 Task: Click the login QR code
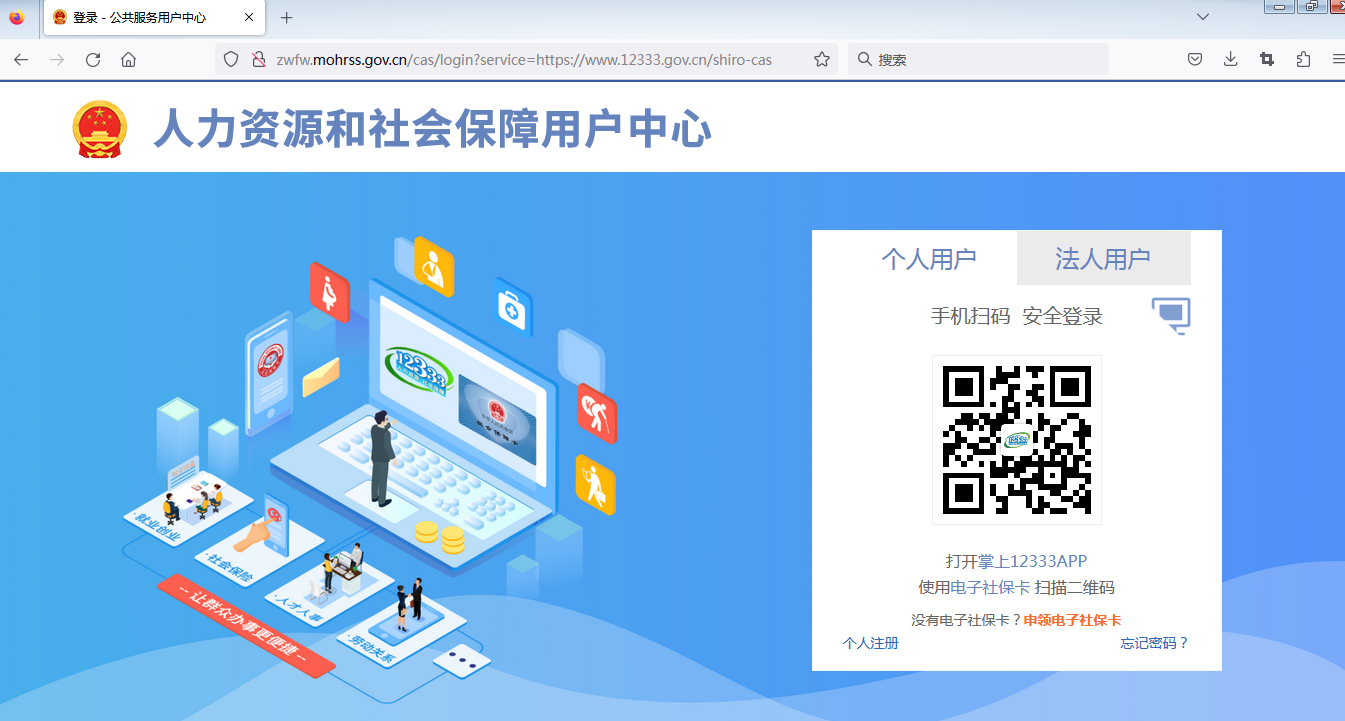[x=1017, y=440]
